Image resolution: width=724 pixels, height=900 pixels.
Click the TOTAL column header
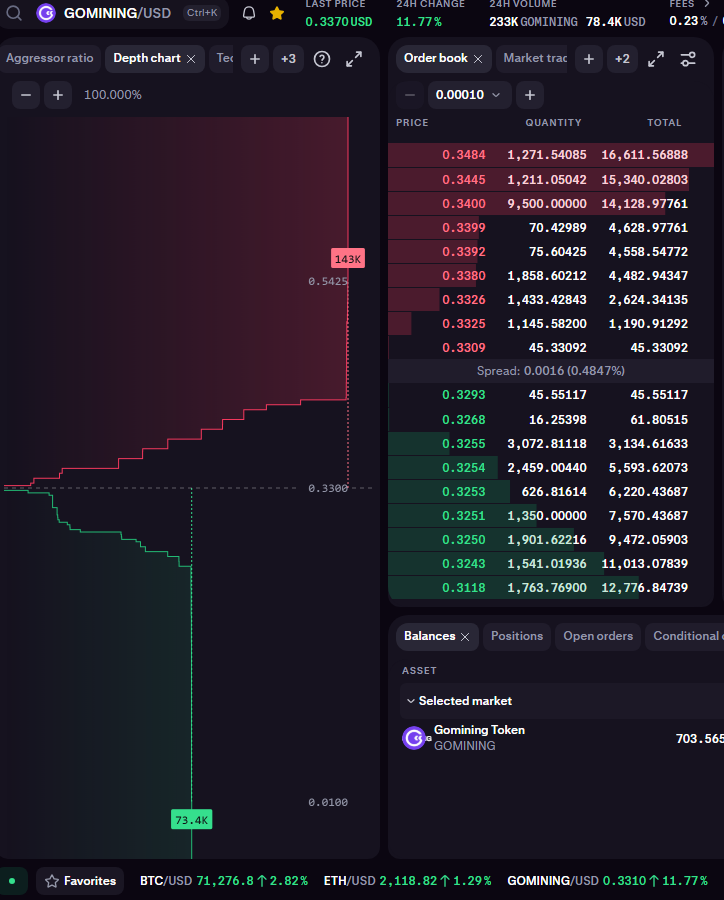point(664,123)
